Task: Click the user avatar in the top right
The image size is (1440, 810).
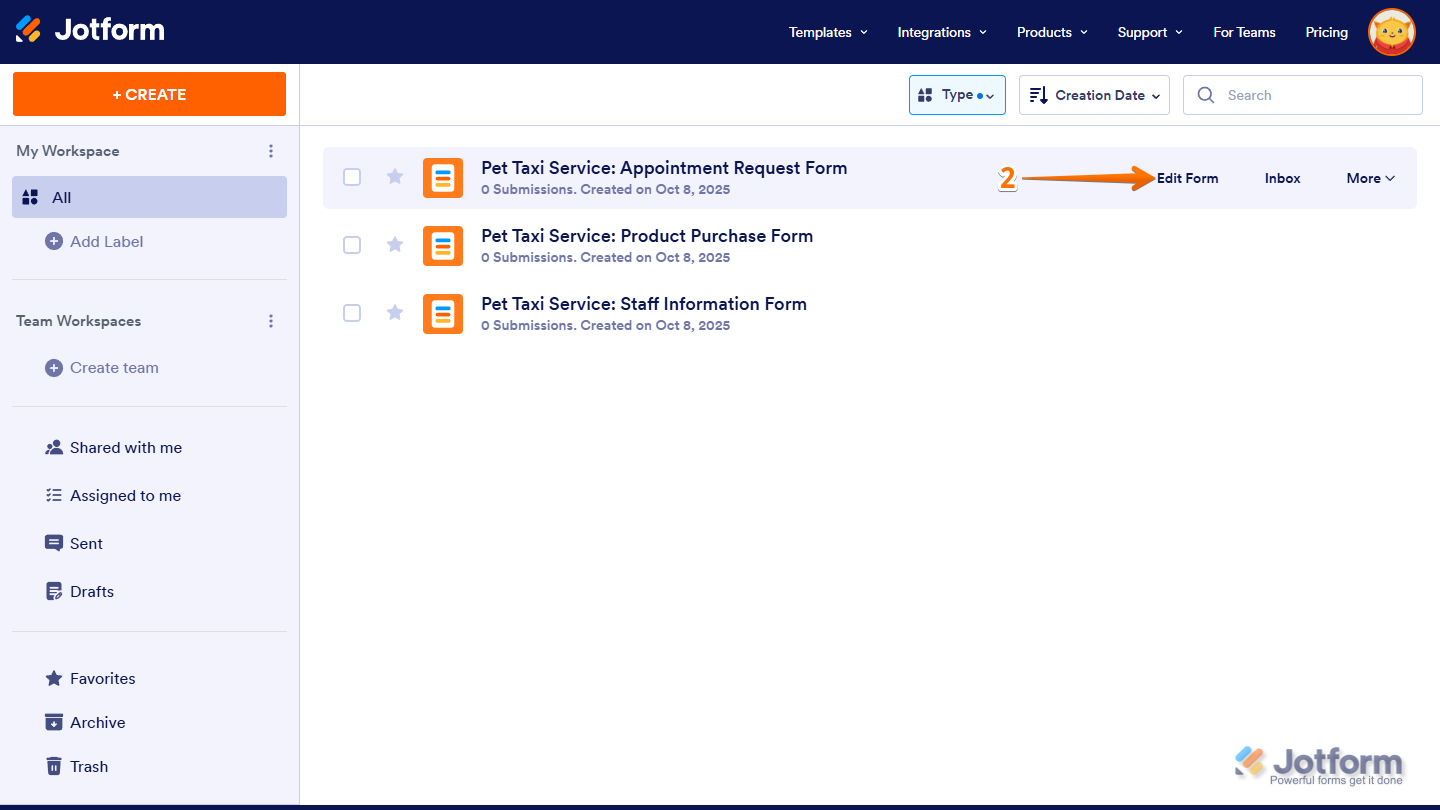Action: [x=1391, y=31]
